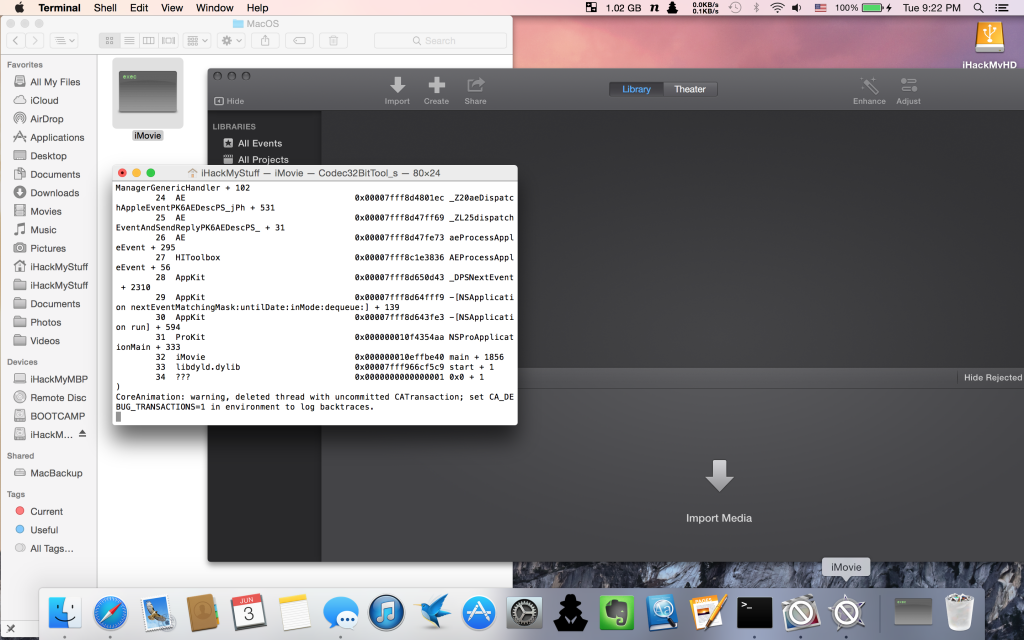Switch Finder to list view

pyautogui.click(x=128, y=41)
